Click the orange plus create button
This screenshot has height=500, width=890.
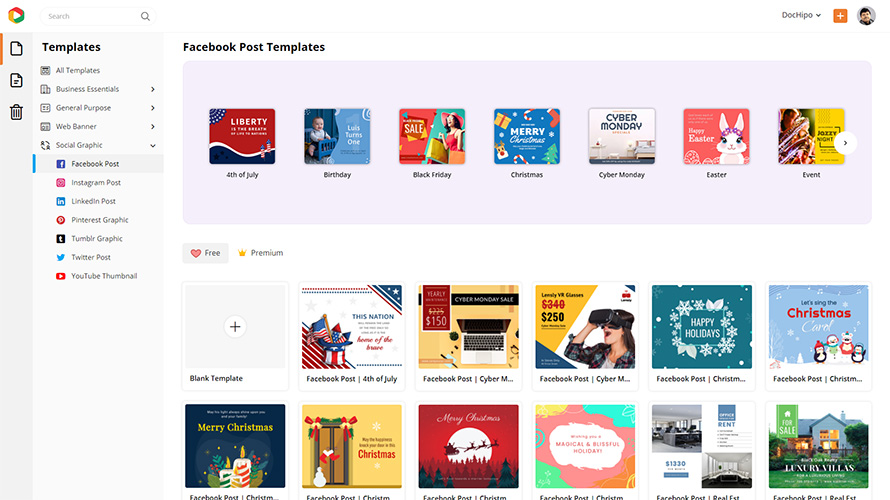840,16
